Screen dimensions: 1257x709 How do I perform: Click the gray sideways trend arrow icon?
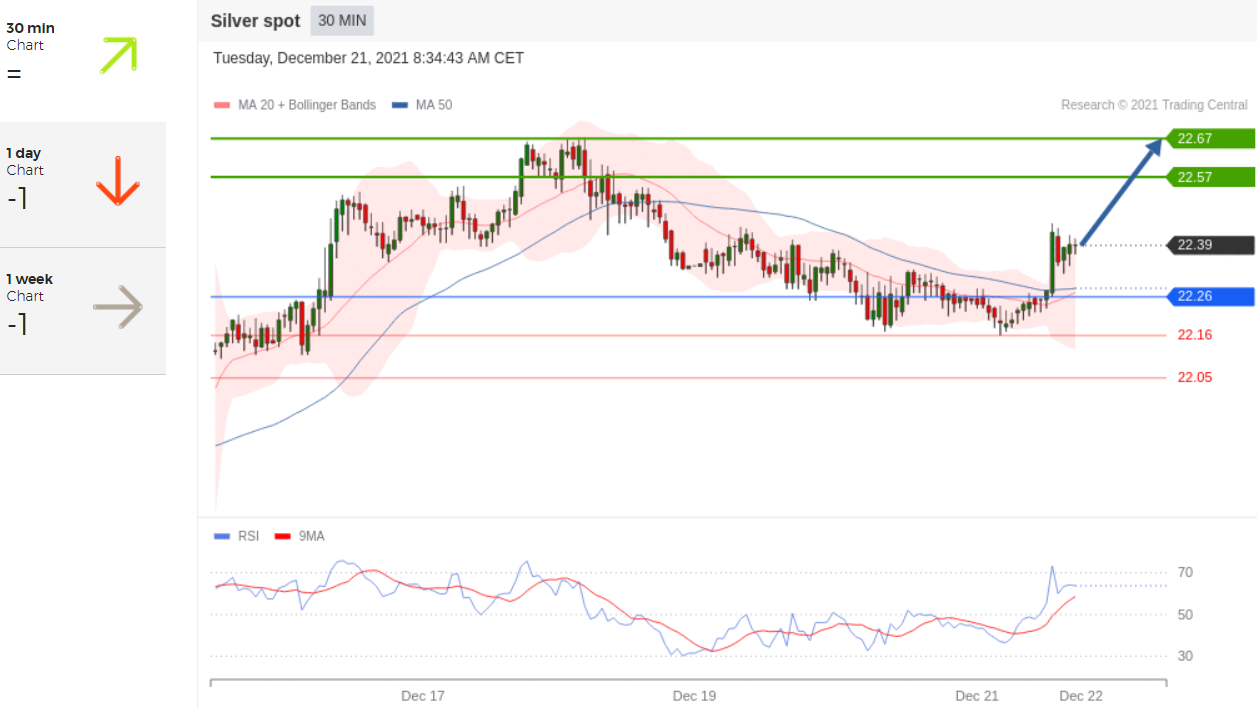(x=118, y=307)
